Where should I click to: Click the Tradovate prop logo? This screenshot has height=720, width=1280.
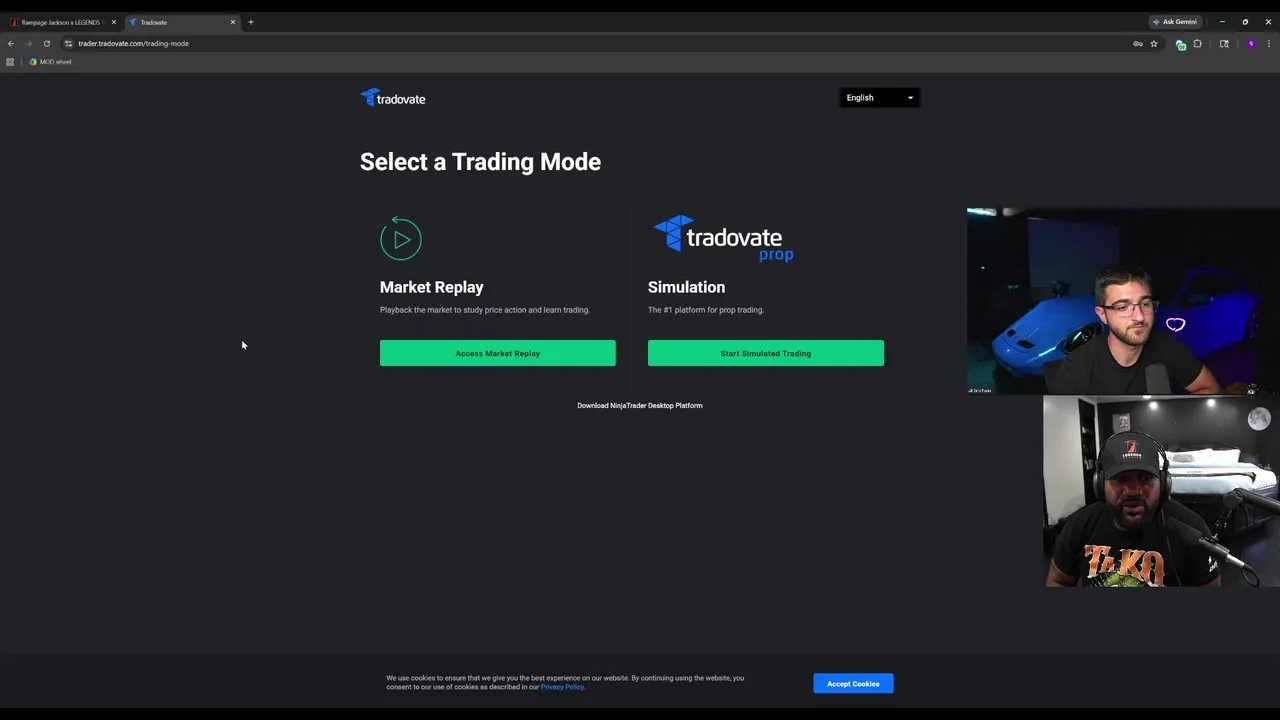tap(724, 239)
